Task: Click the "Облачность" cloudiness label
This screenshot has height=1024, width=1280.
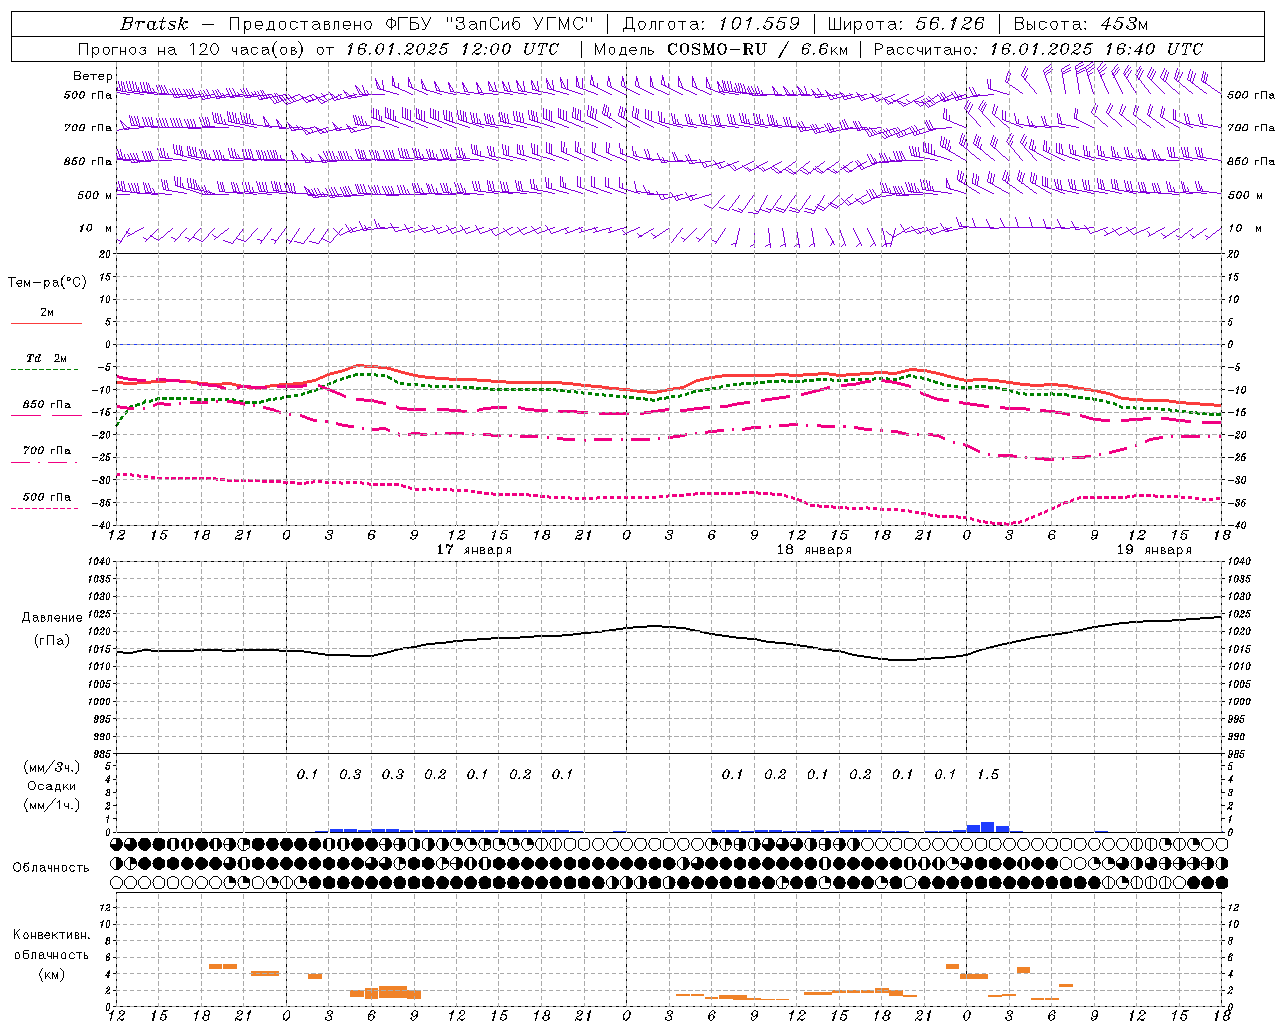Action: 51,868
